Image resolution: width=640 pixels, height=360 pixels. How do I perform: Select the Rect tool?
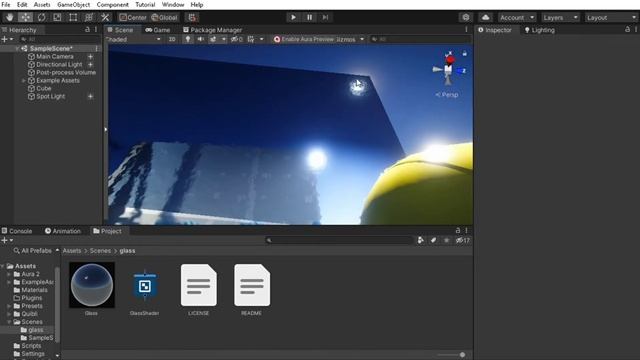click(73, 17)
